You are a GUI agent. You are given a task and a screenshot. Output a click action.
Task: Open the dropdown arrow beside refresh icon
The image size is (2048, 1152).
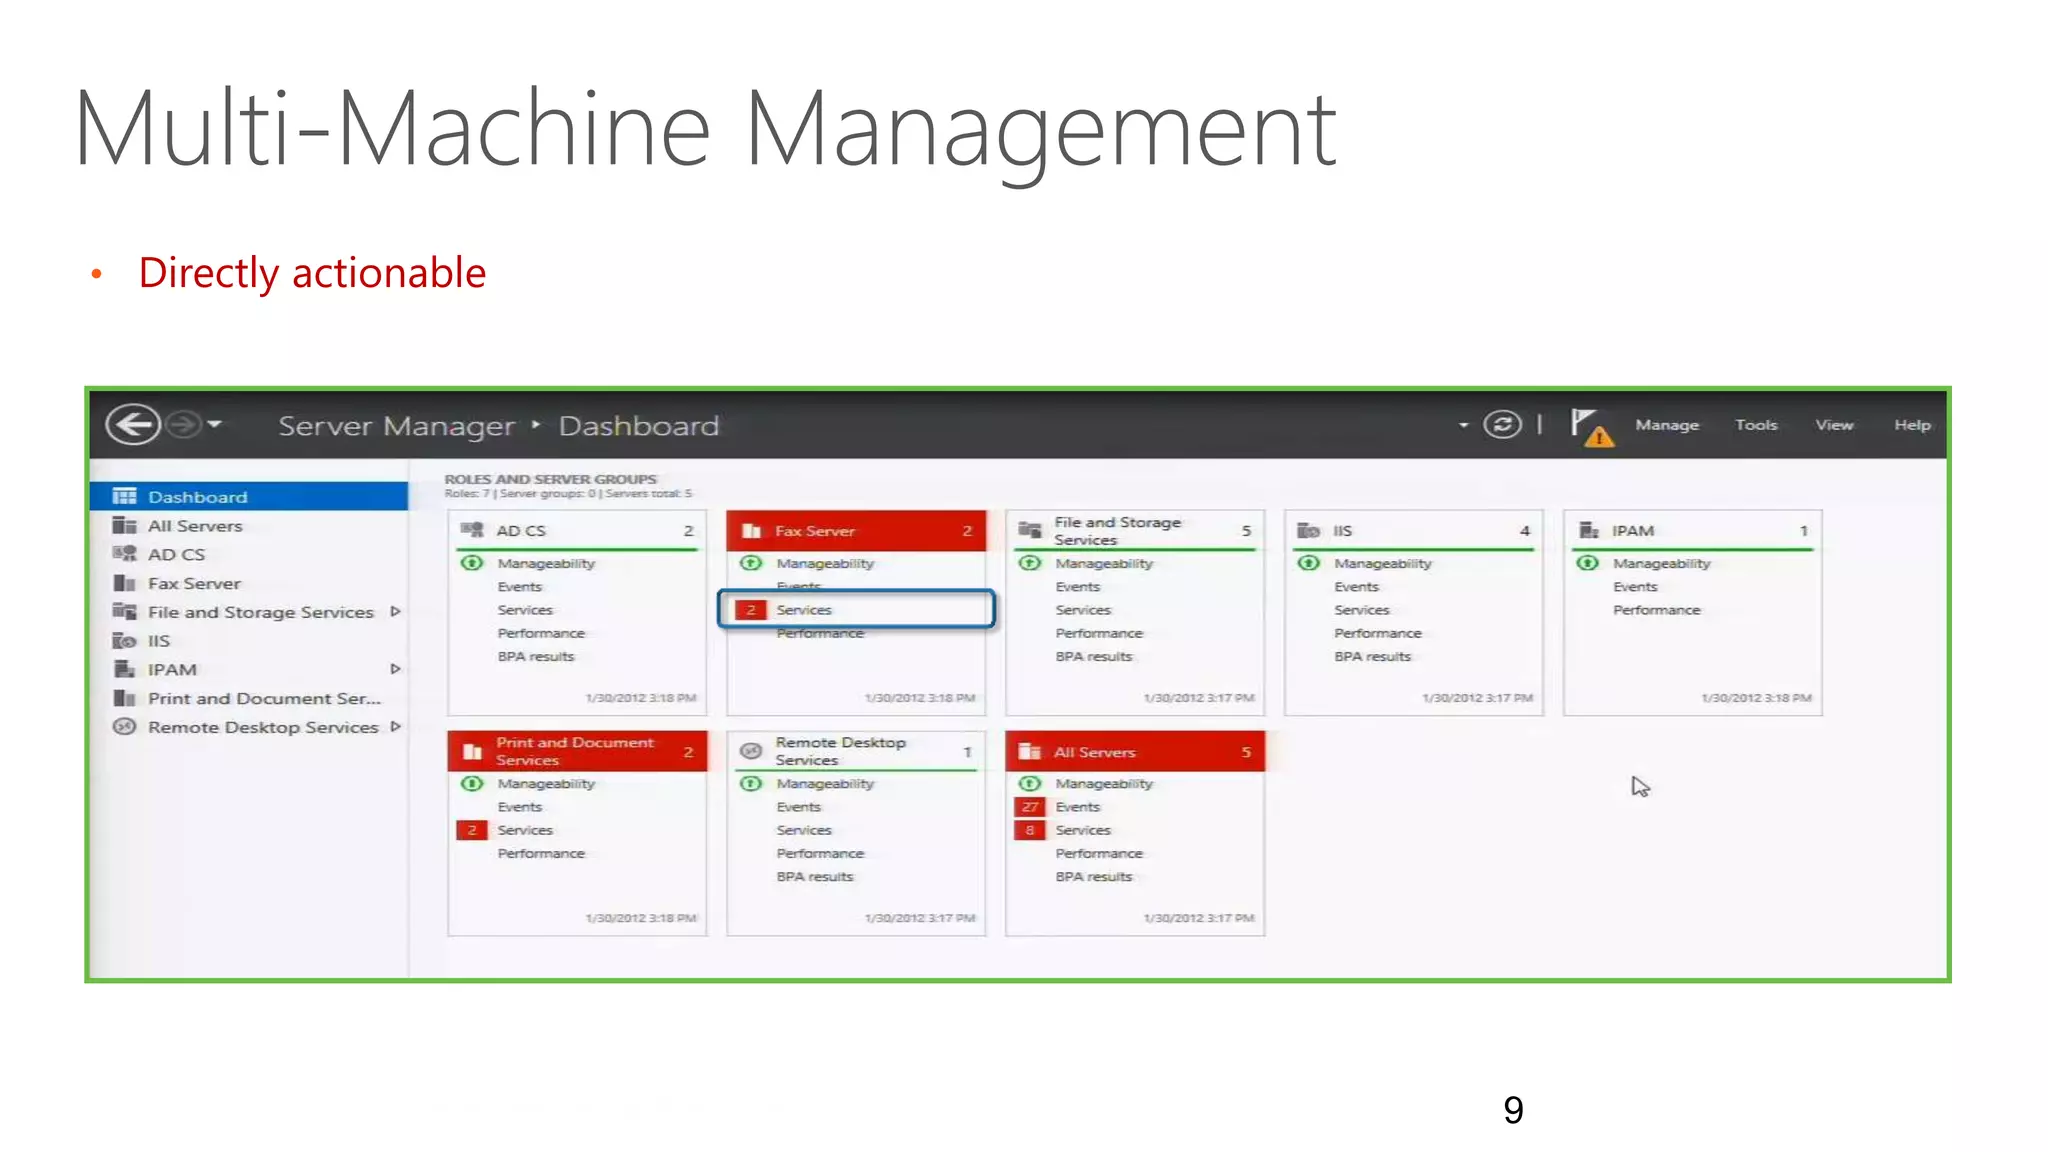(1463, 426)
